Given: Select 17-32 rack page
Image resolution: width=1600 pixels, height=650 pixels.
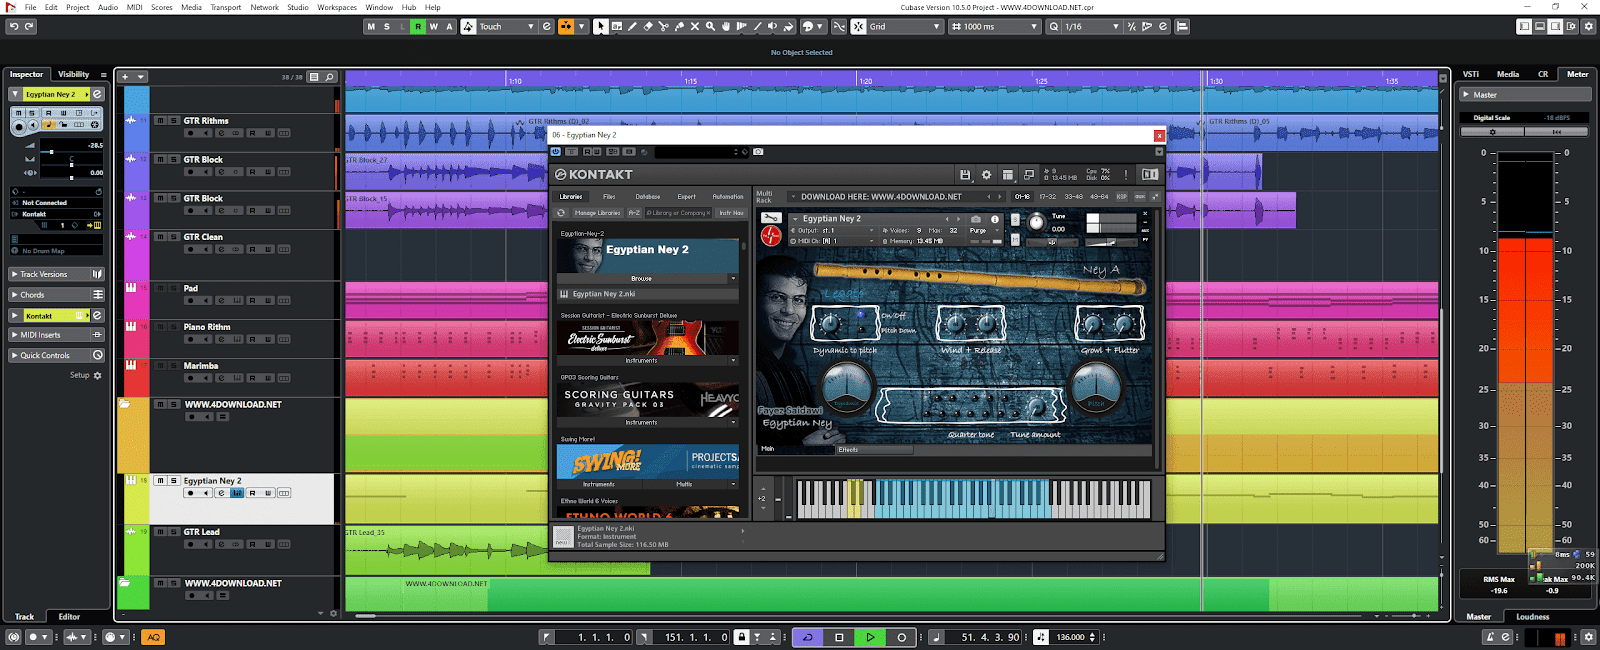Looking at the screenshot, I should point(1047,197).
